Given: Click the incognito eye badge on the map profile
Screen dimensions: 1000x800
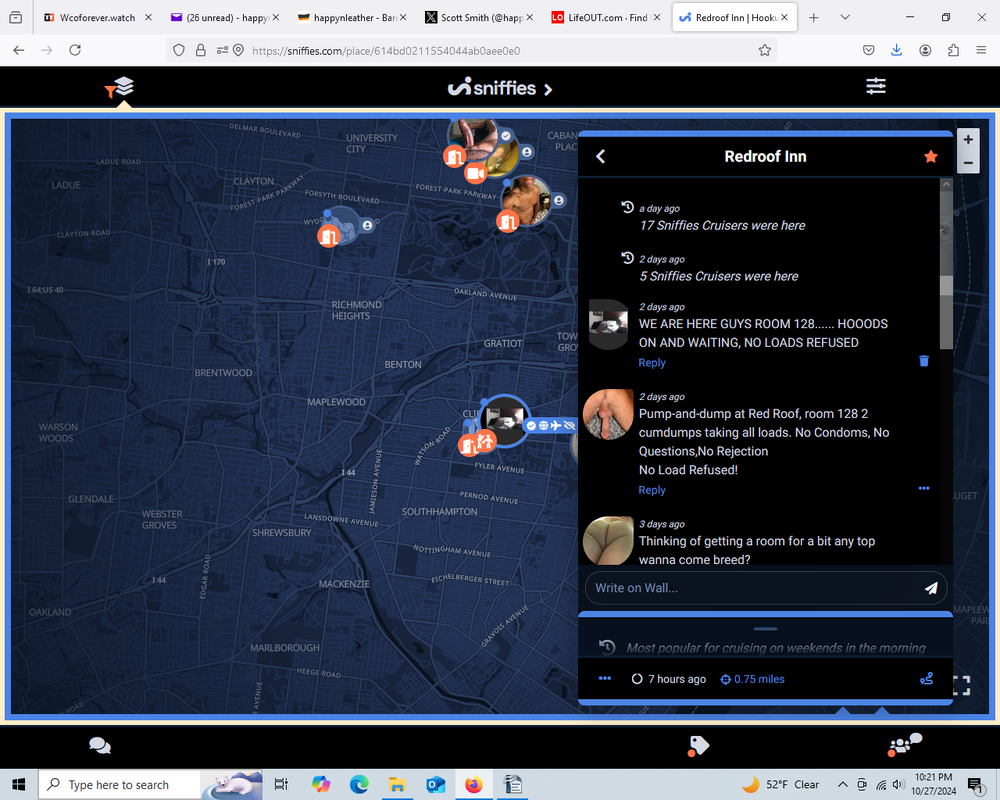Looking at the screenshot, I should tap(569, 425).
